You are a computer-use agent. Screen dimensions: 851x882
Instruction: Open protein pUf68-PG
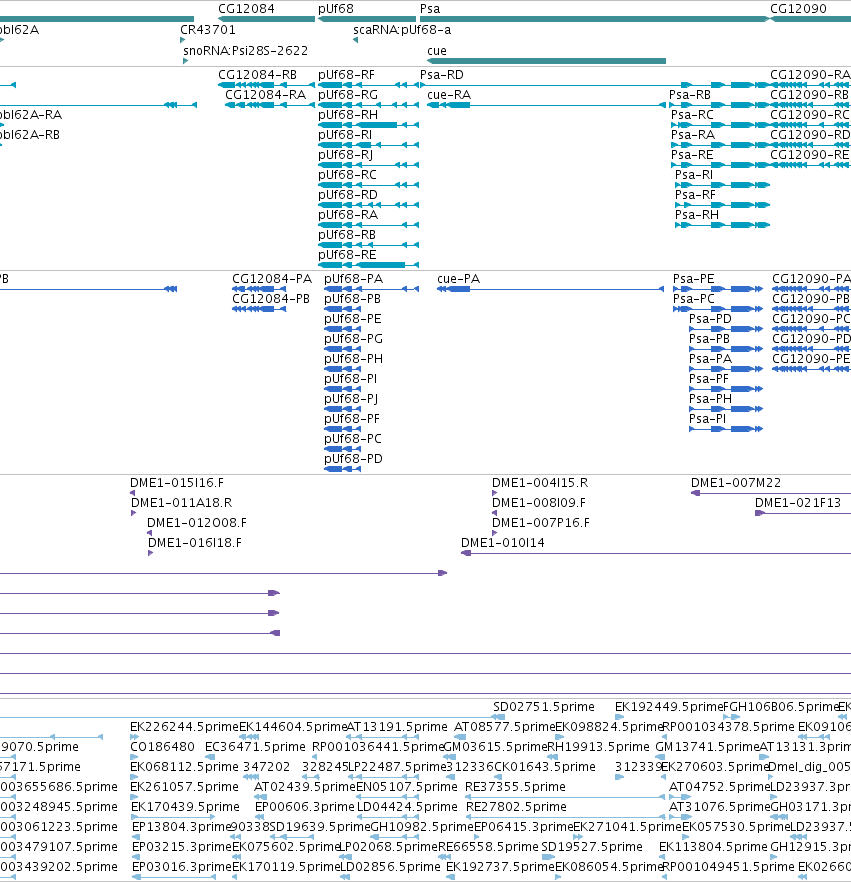343,349
